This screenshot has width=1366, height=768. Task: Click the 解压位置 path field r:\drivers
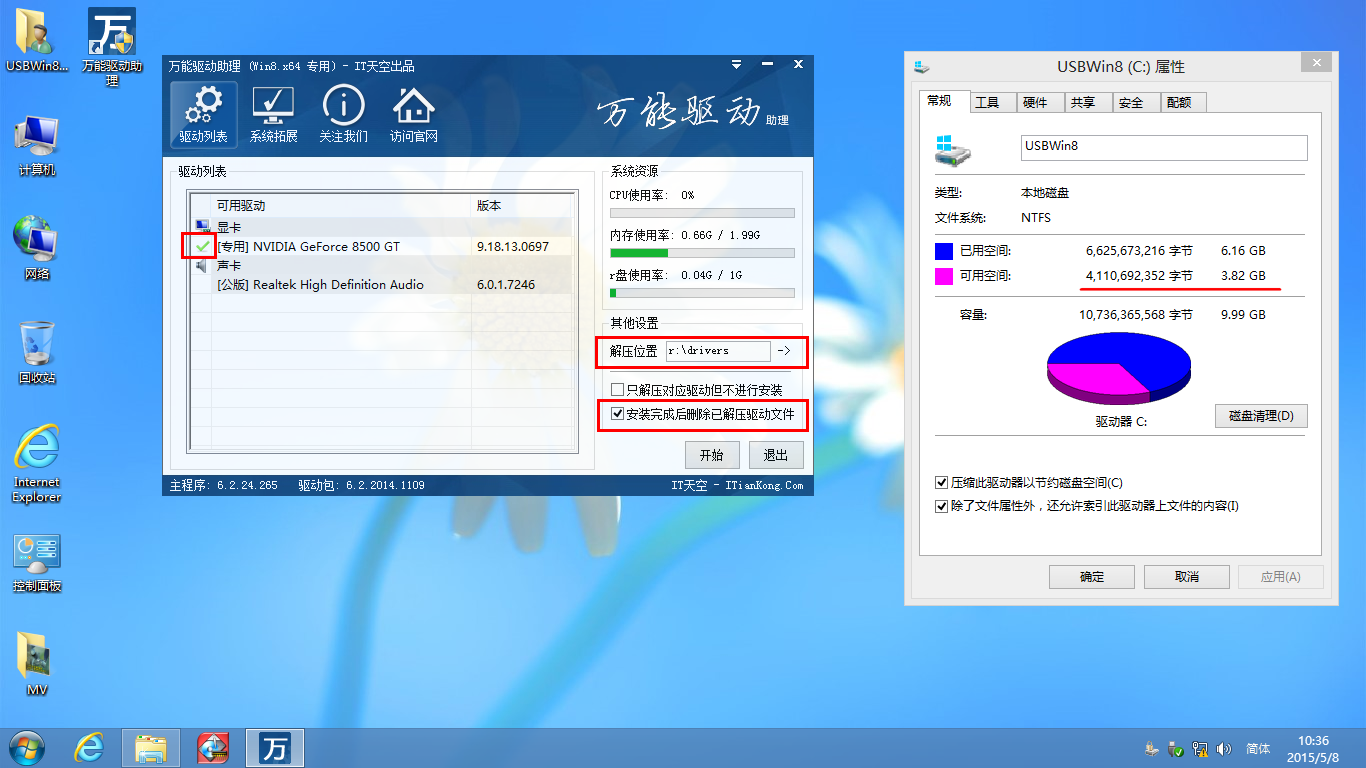pos(718,351)
